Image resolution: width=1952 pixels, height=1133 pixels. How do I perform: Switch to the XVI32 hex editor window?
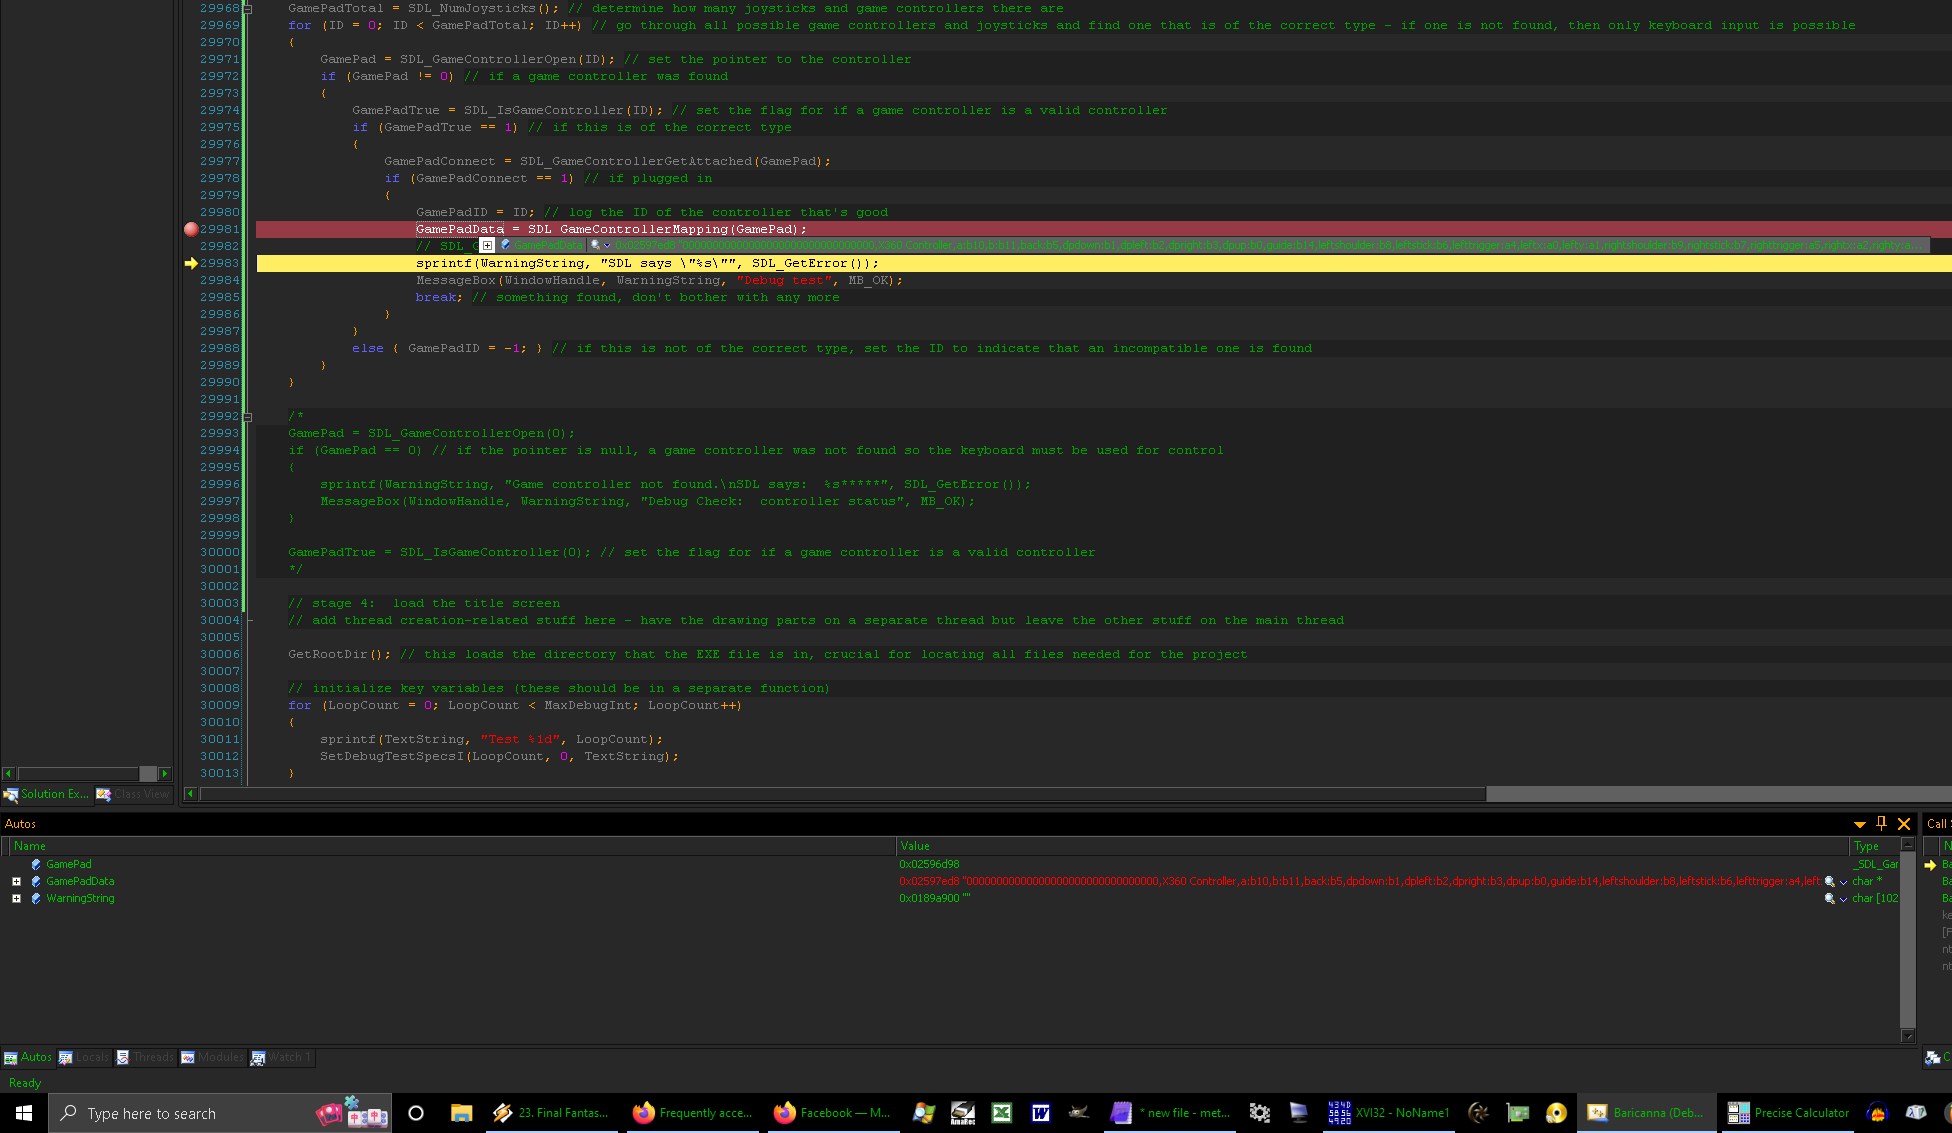point(1388,1113)
